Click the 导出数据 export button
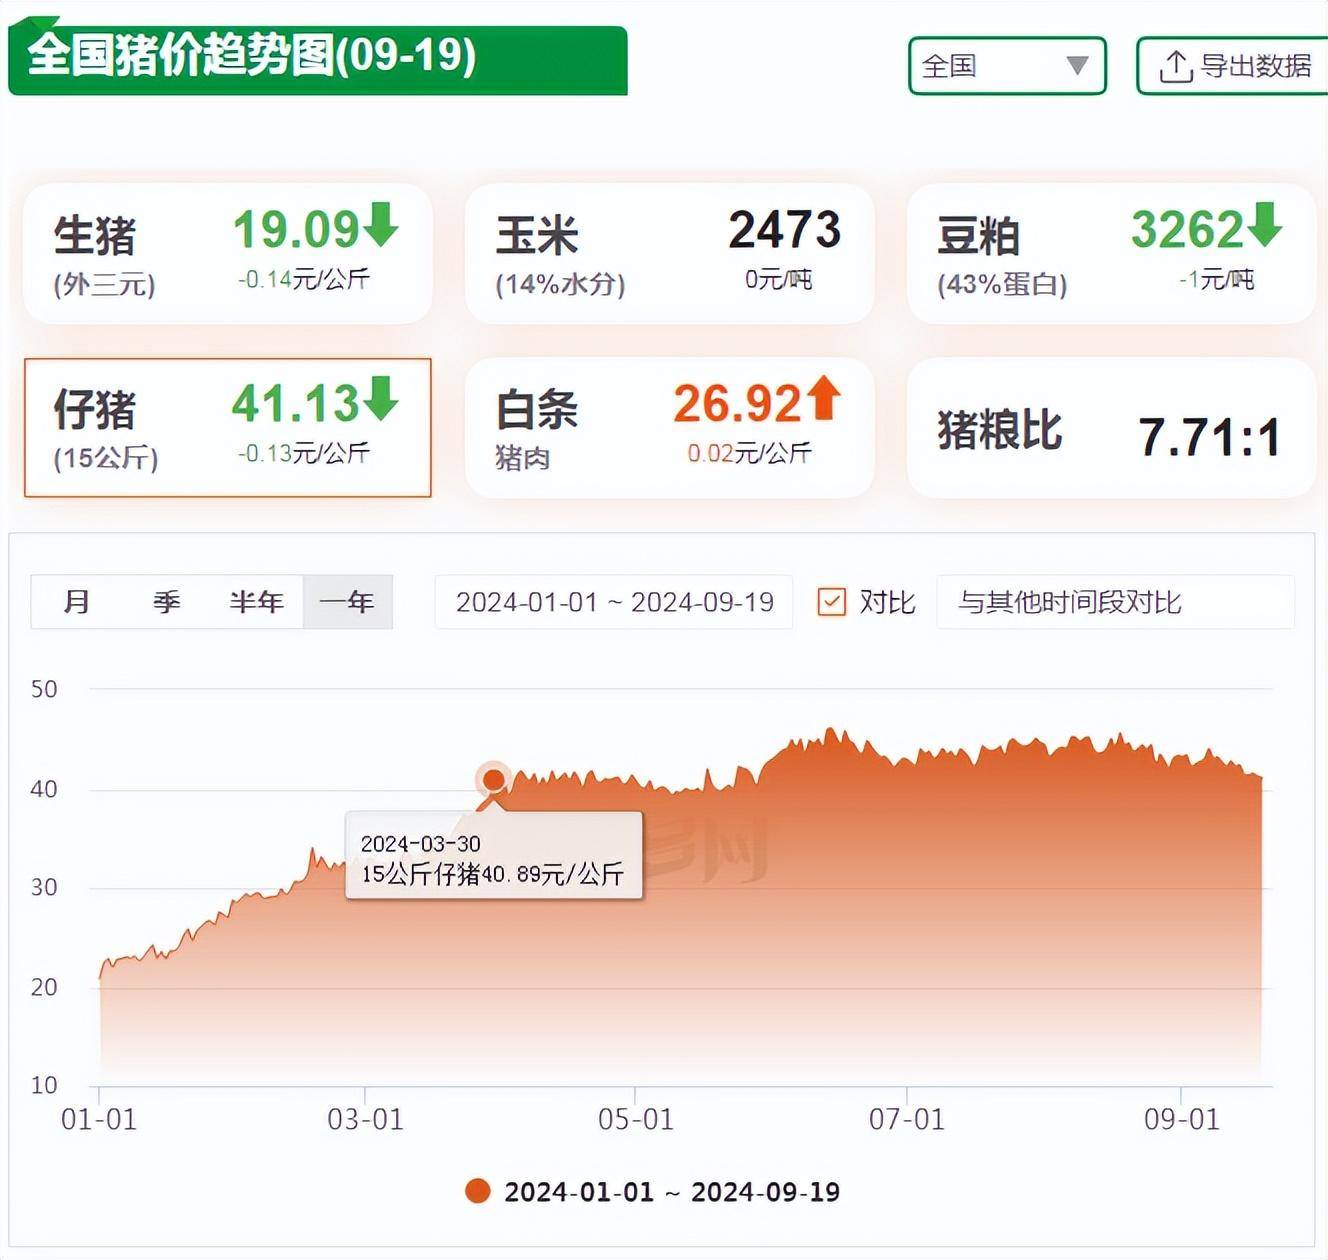 1233,66
